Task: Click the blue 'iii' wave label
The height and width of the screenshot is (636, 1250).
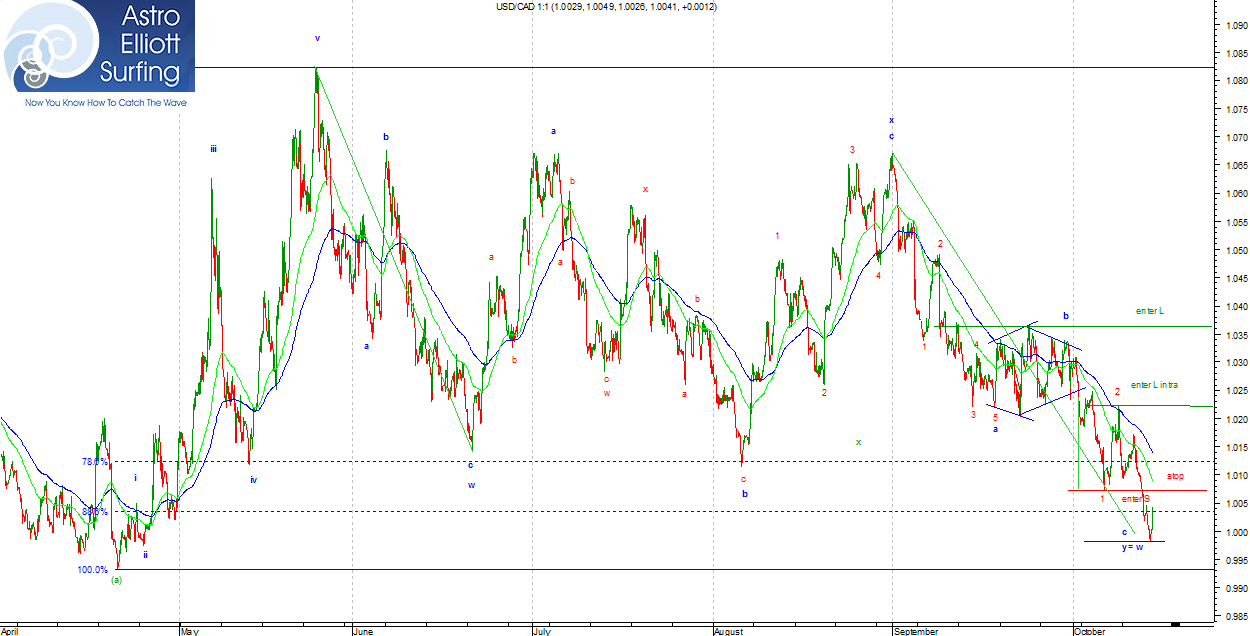Action: [213, 149]
